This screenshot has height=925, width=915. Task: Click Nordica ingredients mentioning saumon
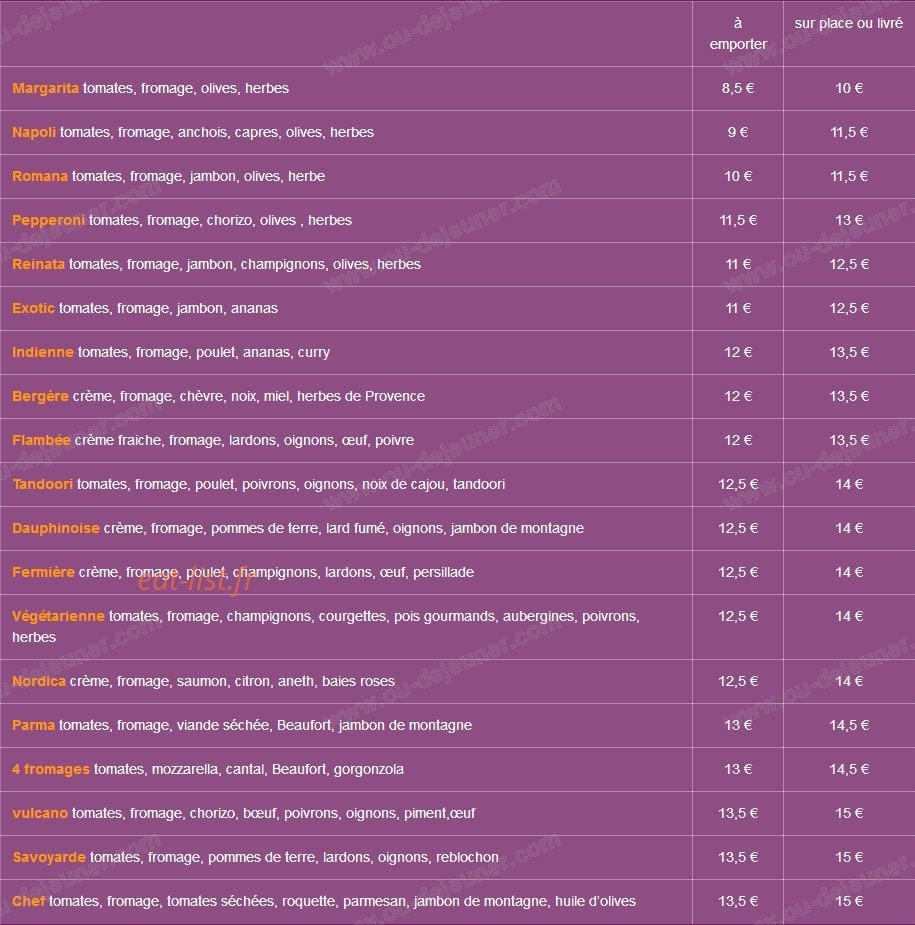(x=232, y=681)
